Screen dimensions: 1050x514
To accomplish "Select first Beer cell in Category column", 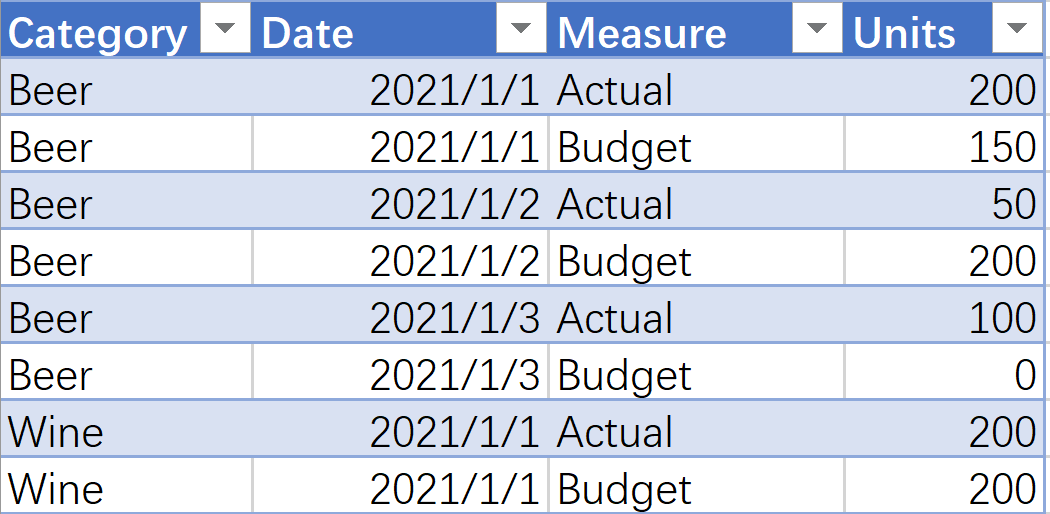I will tap(126, 86).
